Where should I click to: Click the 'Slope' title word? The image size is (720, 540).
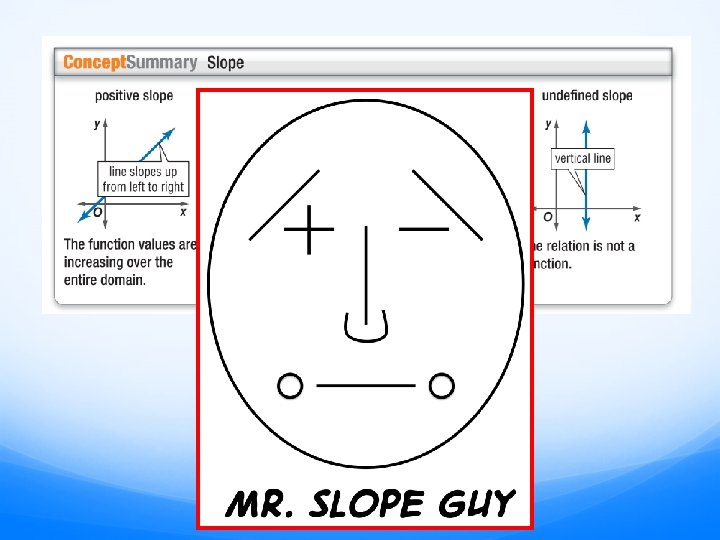coord(225,62)
